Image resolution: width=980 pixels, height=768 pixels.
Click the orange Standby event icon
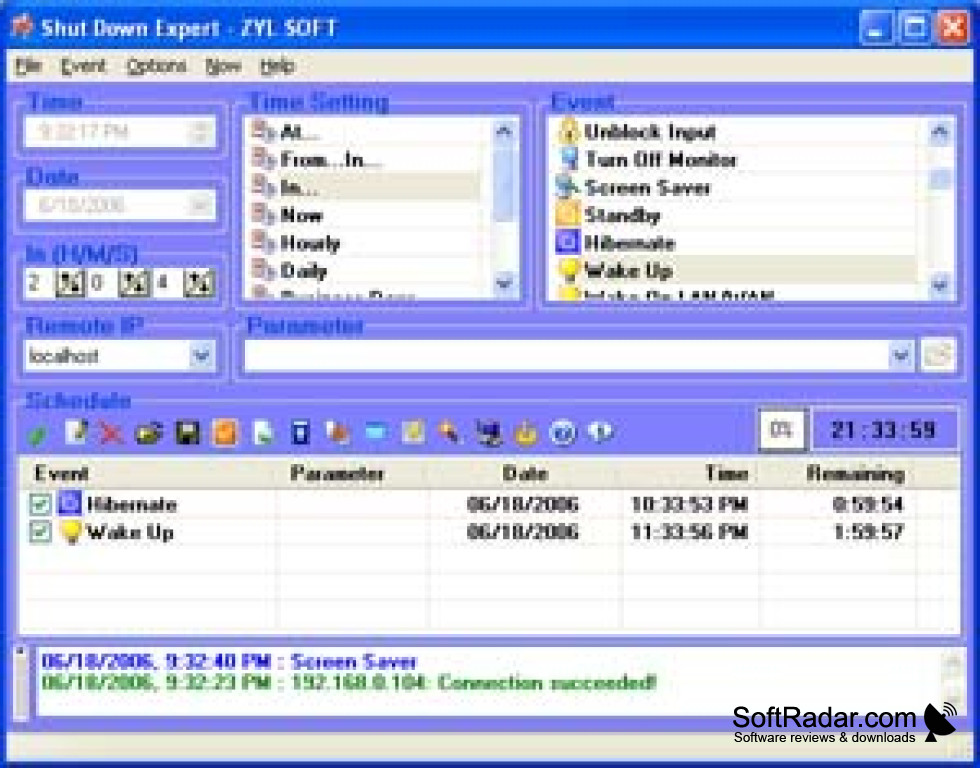click(568, 214)
